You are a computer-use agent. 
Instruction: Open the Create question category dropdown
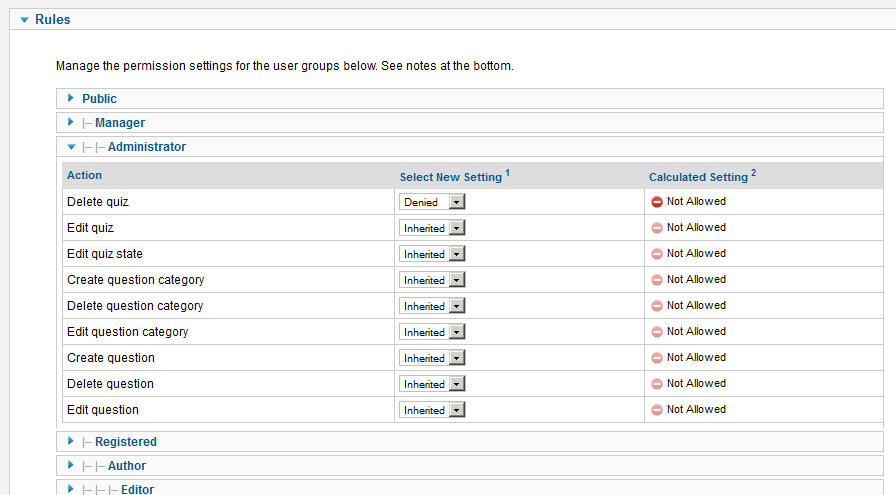(432, 280)
